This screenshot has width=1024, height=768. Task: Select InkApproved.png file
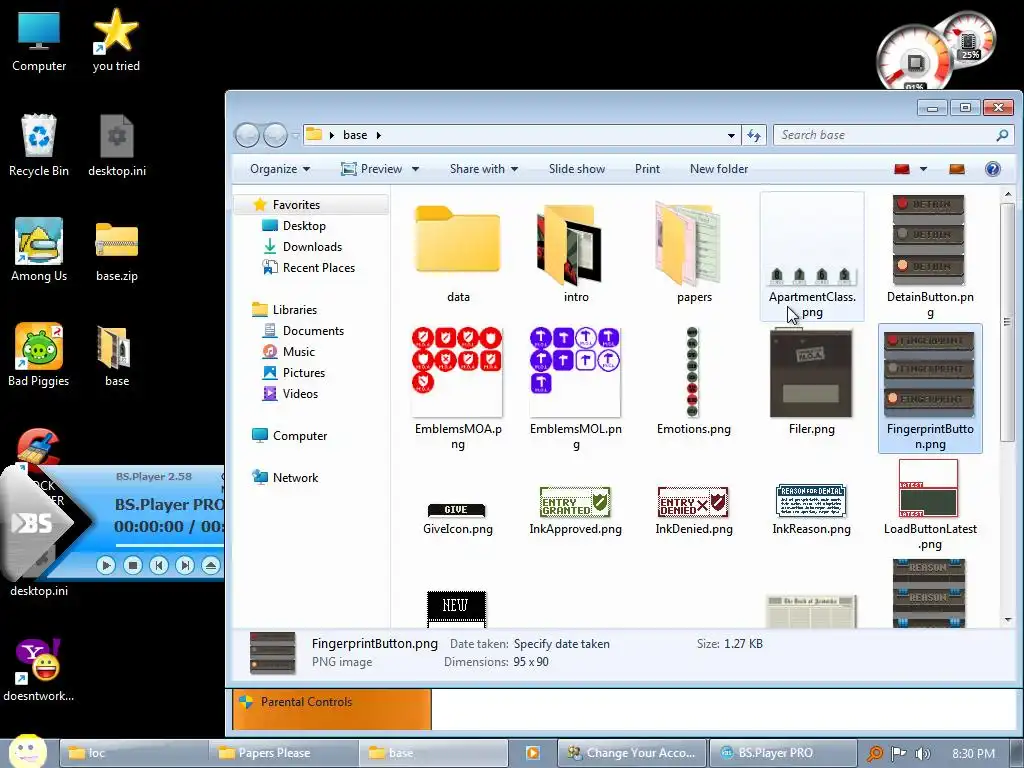click(575, 511)
